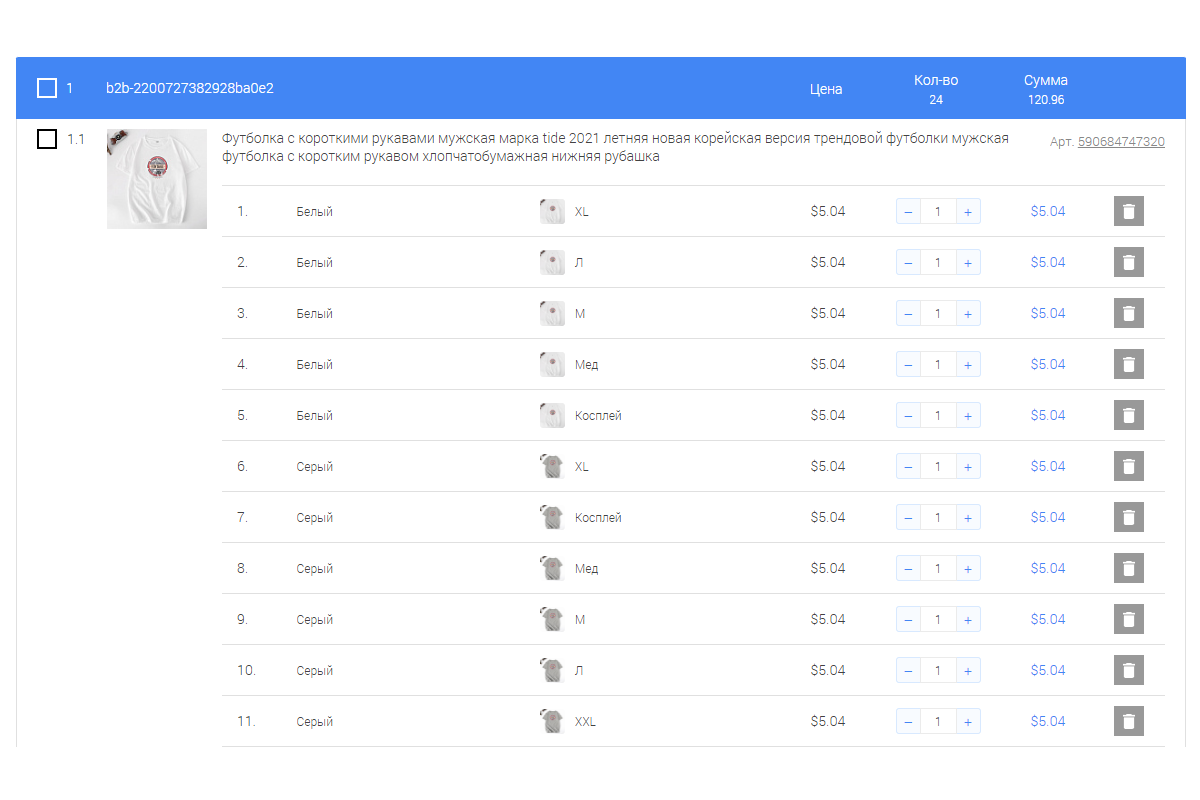Select item 1.1 checkbox

[x=47, y=139]
